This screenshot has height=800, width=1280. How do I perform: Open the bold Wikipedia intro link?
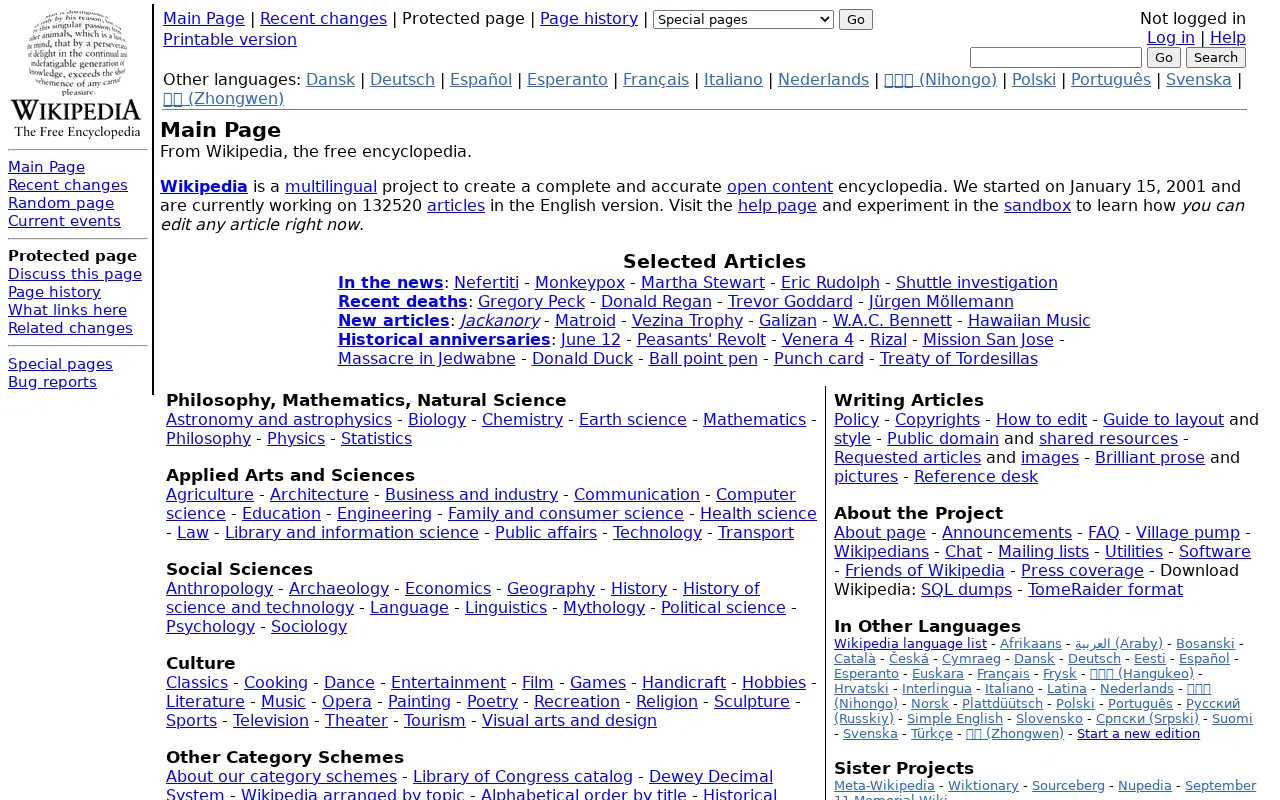click(204, 186)
